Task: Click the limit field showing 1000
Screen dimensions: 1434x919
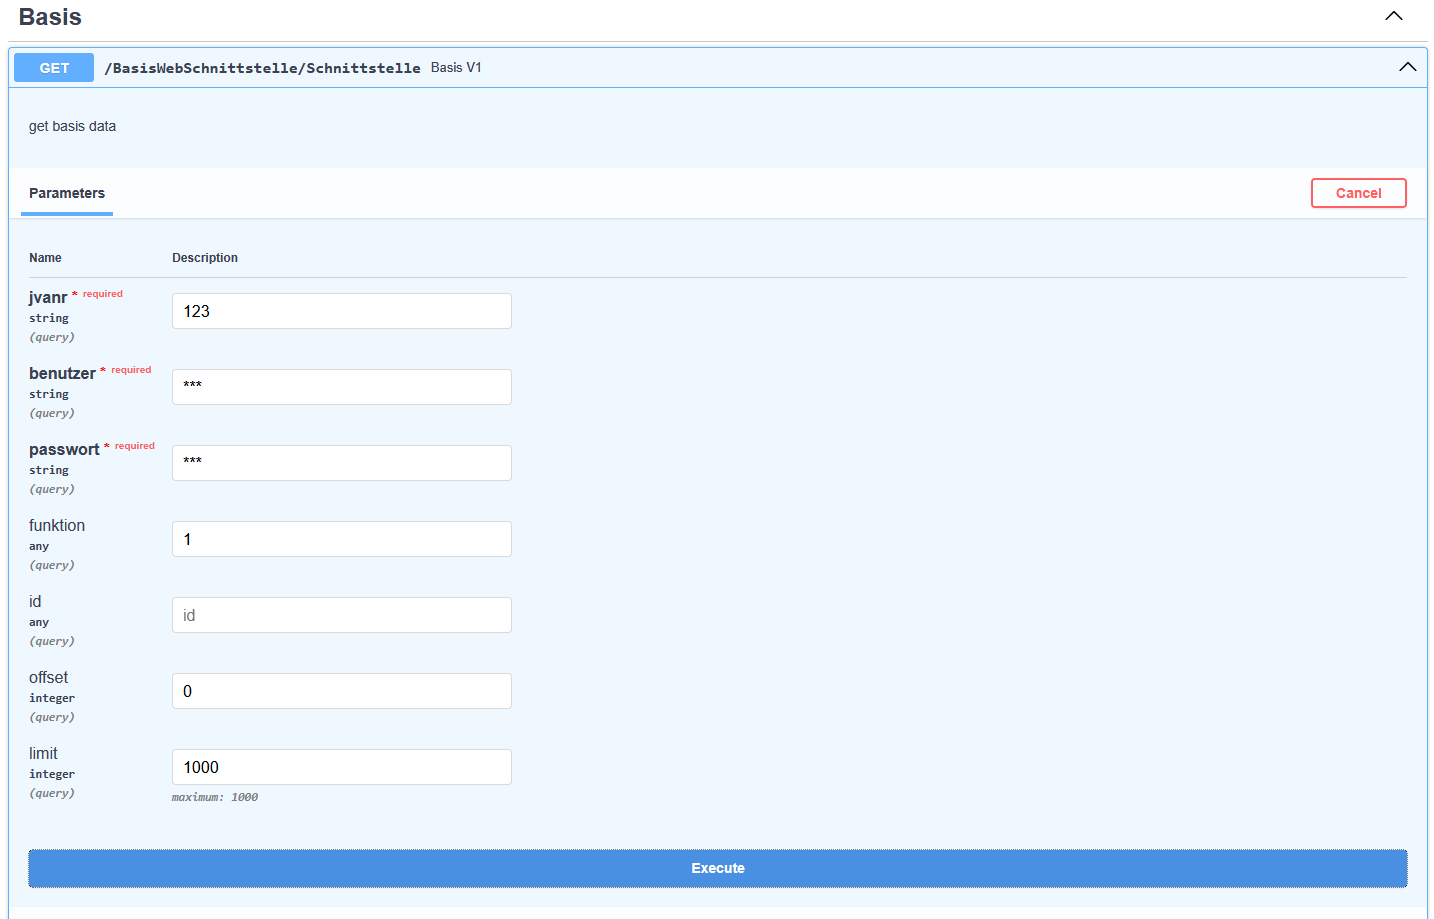Action: pyautogui.click(x=341, y=767)
